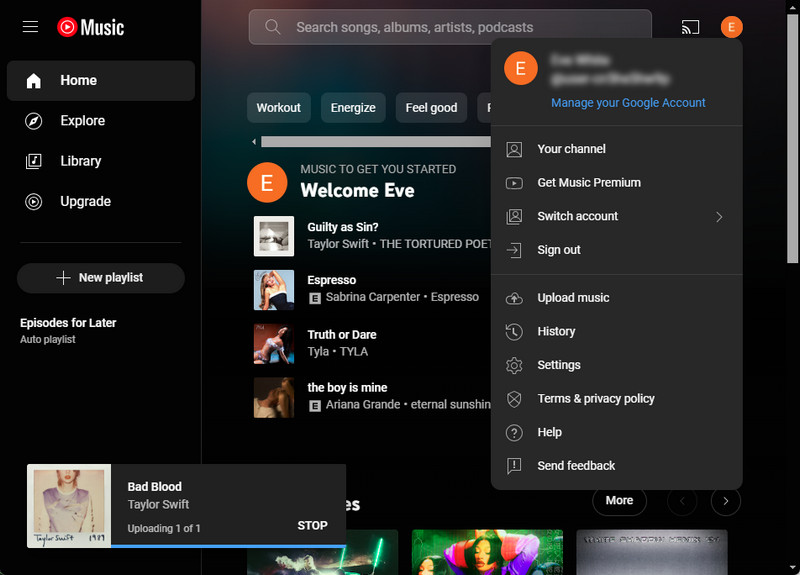Stop the Bad Blood upload
Viewport: 800px width, 575px height.
pyautogui.click(x=312, y=526)
